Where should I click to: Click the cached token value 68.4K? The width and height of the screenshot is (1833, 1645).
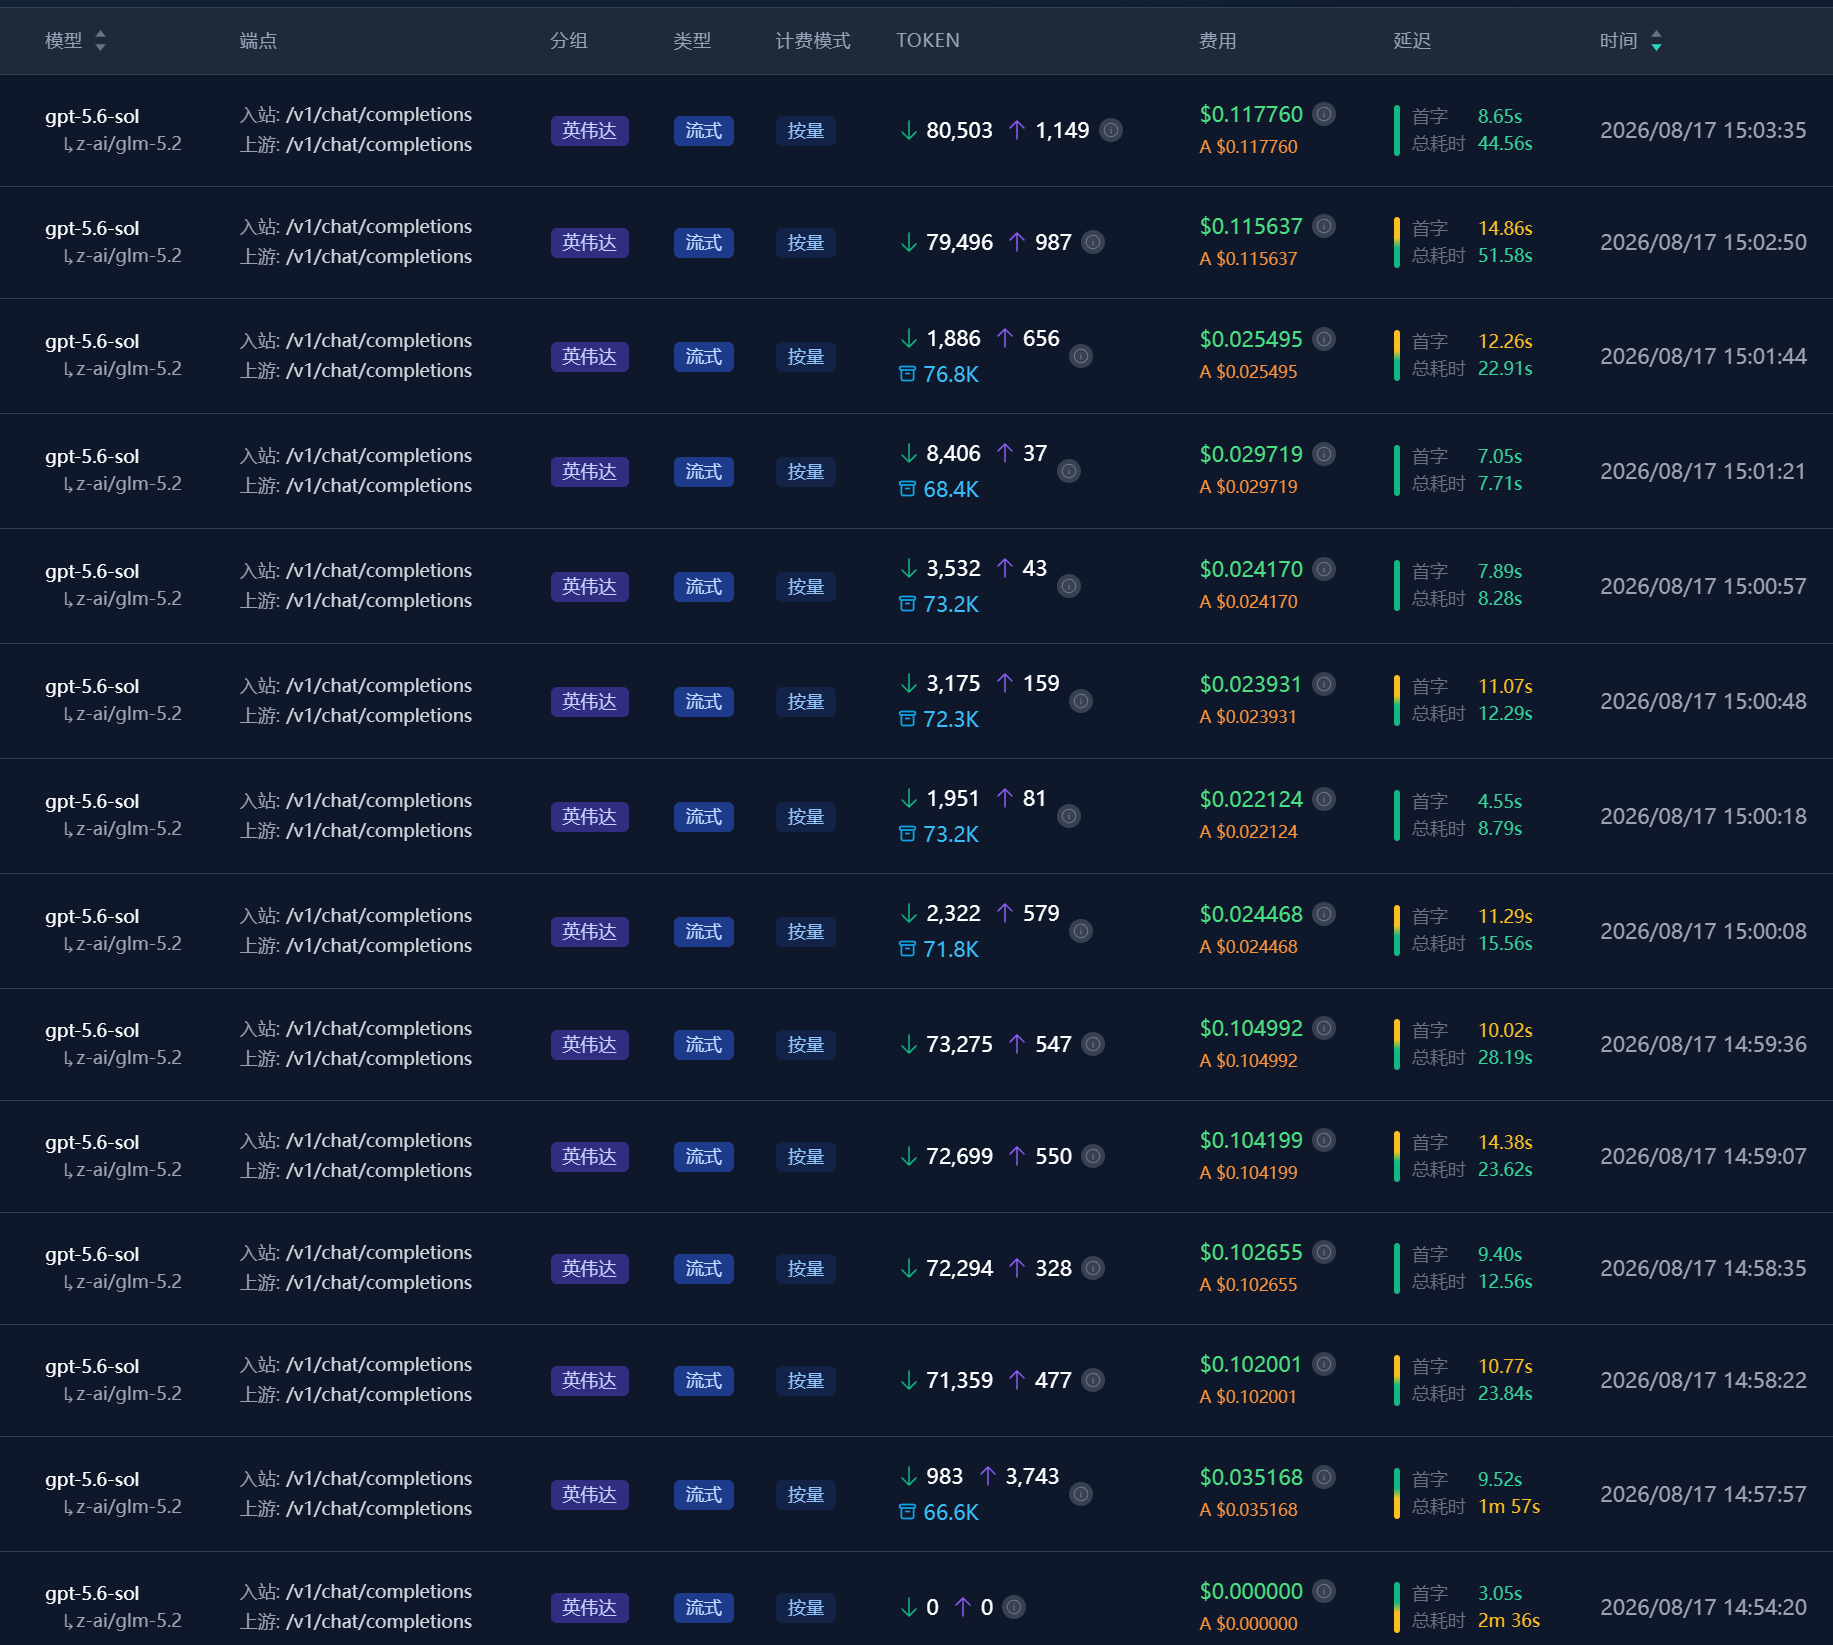tap(950, 489)
